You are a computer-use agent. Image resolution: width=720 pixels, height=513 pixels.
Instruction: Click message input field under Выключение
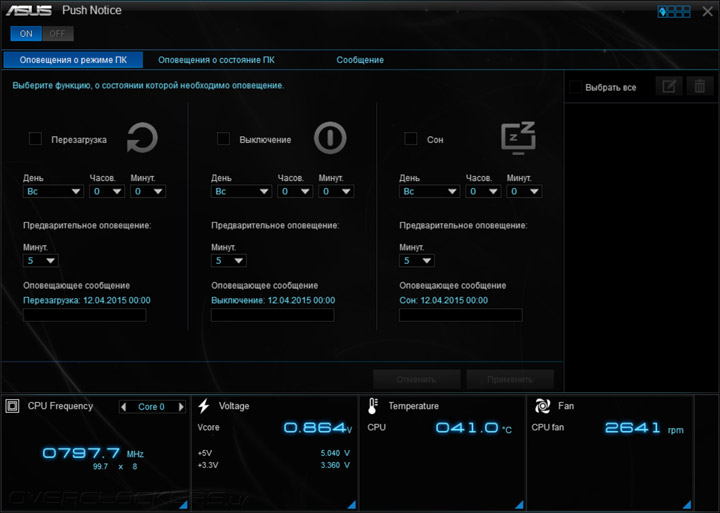[273, 315]
